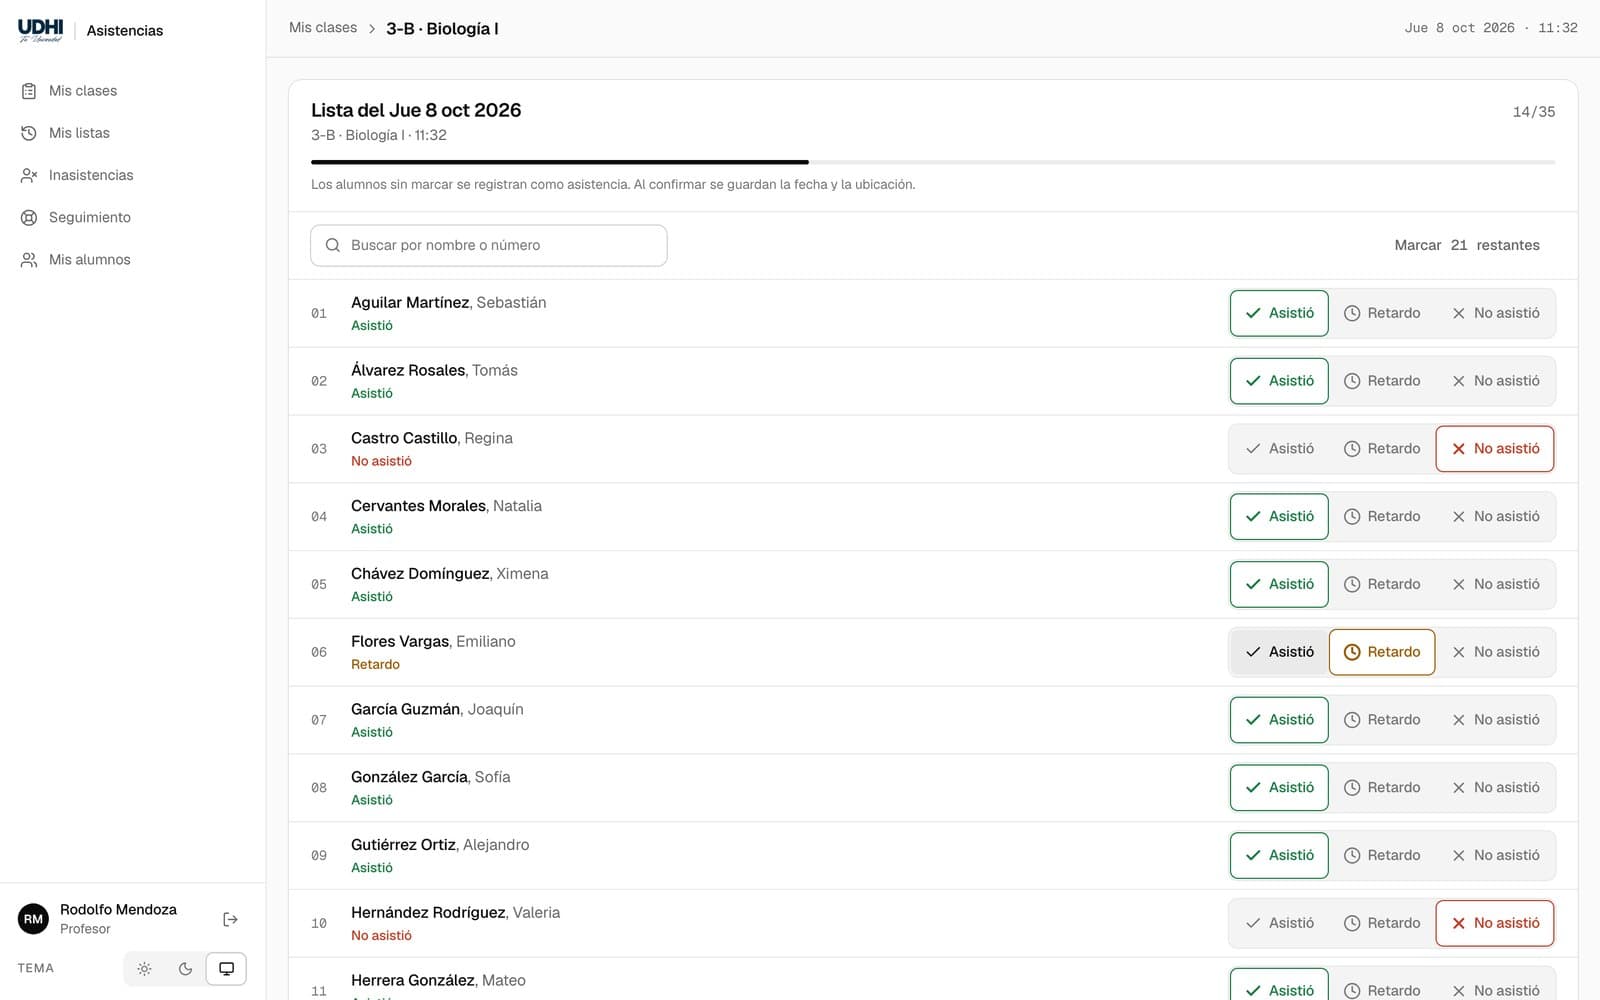The height and width of the screenshot is (1000, 1600).
Task: Select system theme monitor icon
Action: pyautogui.click(x=226, y=969)
